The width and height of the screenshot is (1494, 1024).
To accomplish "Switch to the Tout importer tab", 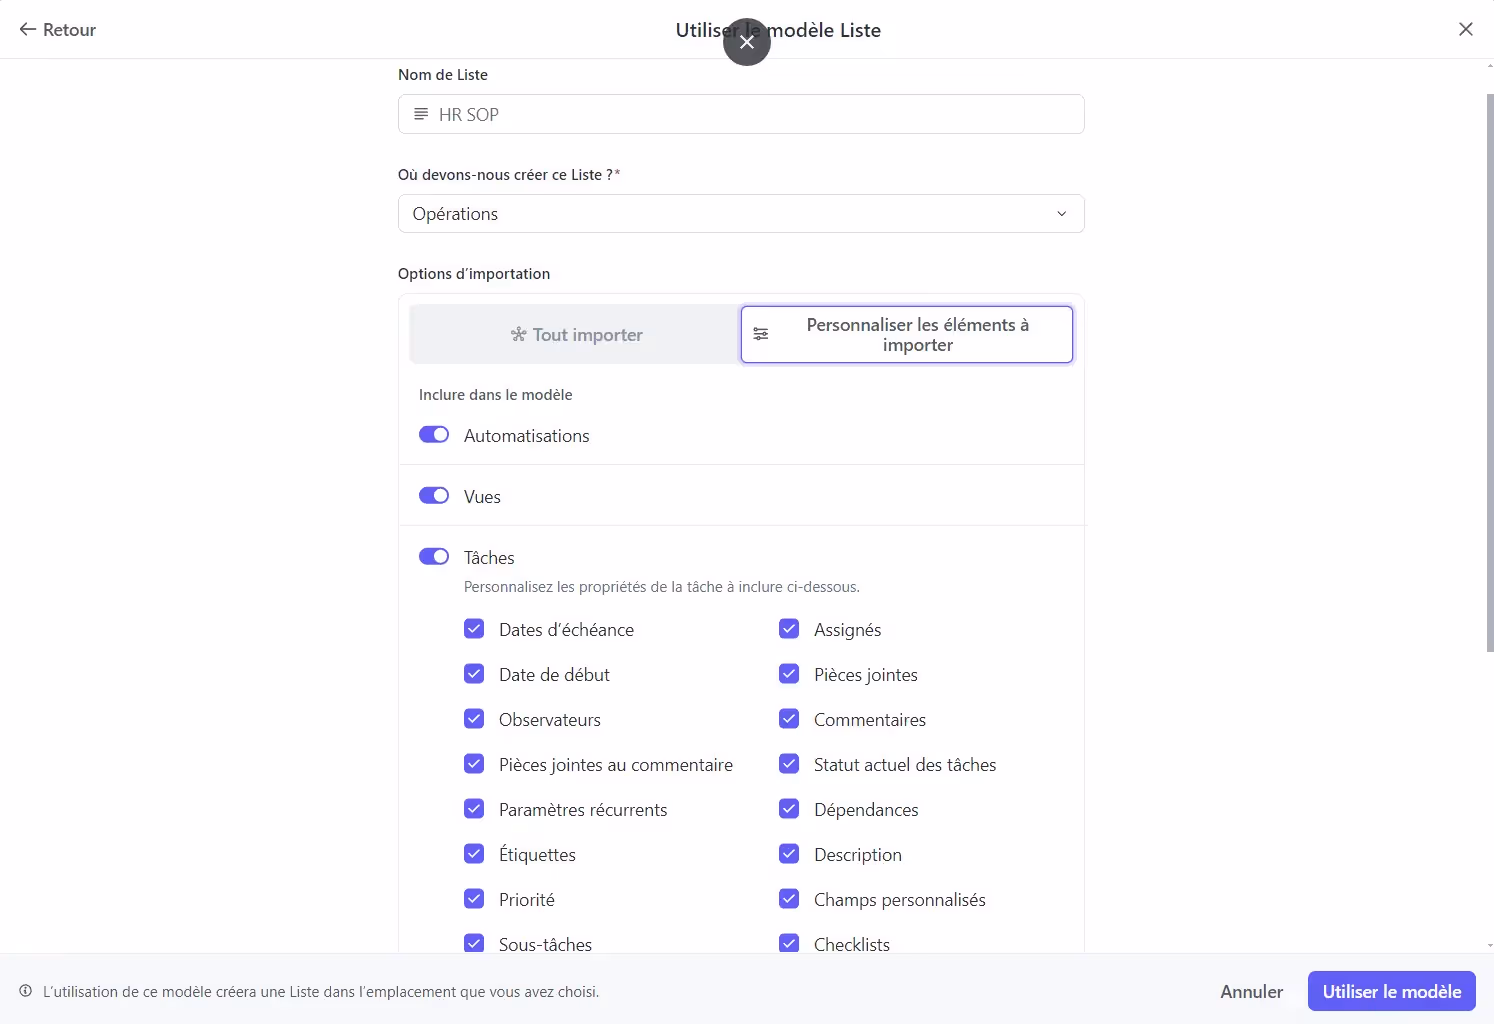I will click(x=575, y=334).
